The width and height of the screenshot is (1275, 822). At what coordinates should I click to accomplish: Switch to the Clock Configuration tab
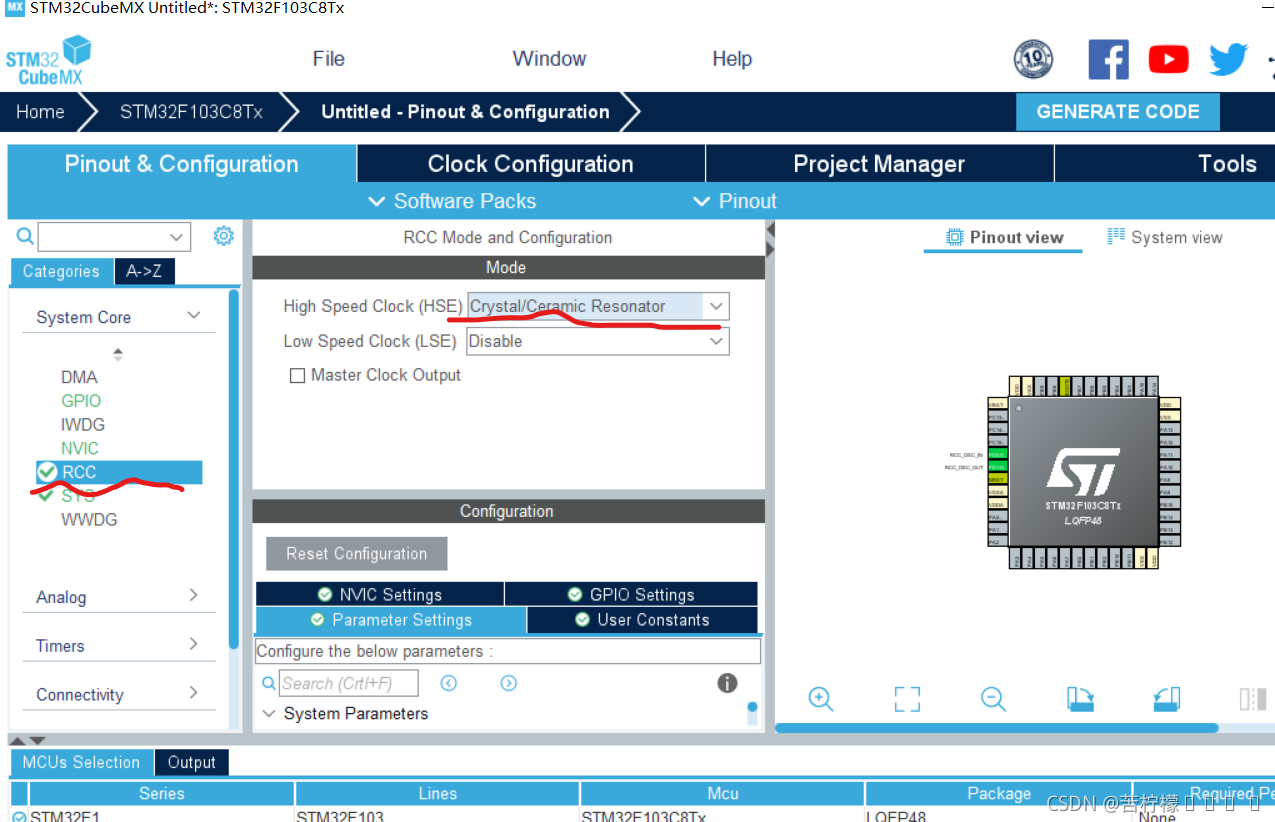point(531,164)
